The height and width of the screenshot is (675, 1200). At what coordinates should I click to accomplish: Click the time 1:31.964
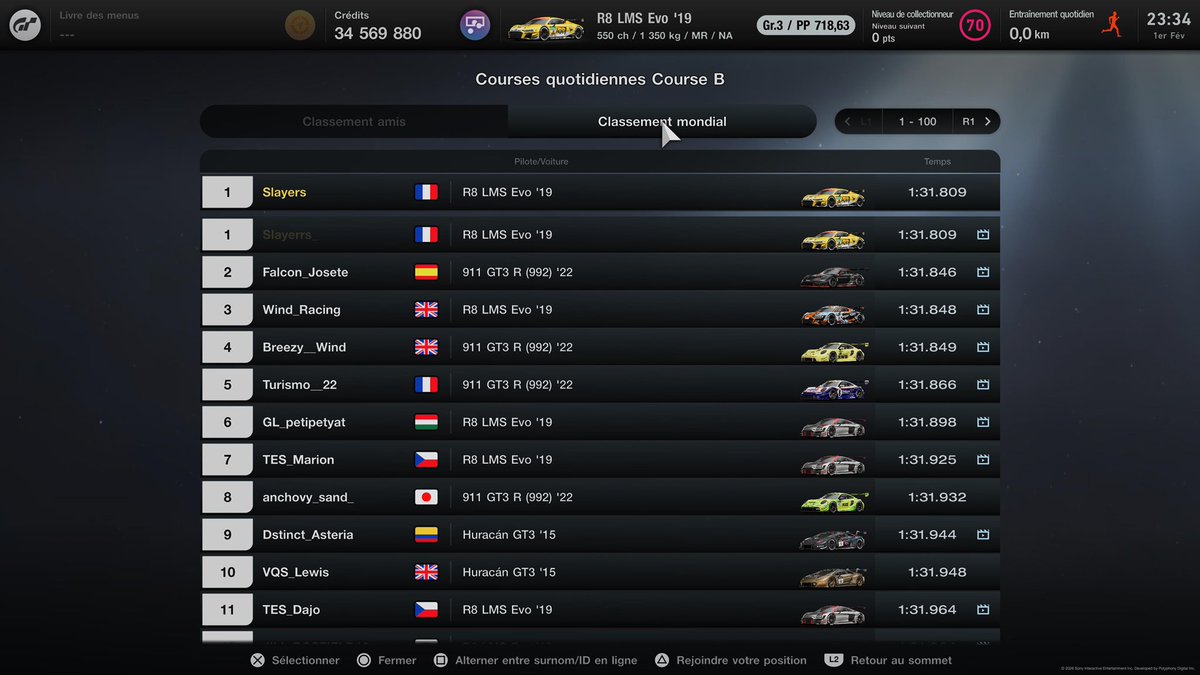pos(927,610)
